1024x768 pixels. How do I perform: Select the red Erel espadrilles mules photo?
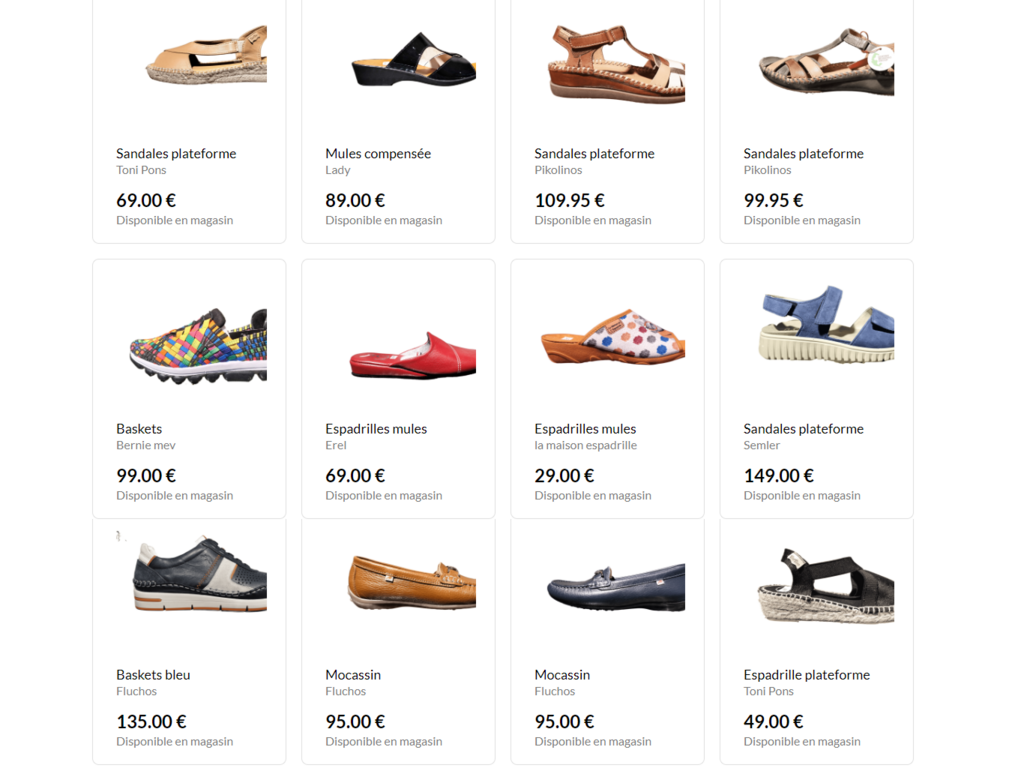point(412,356)
